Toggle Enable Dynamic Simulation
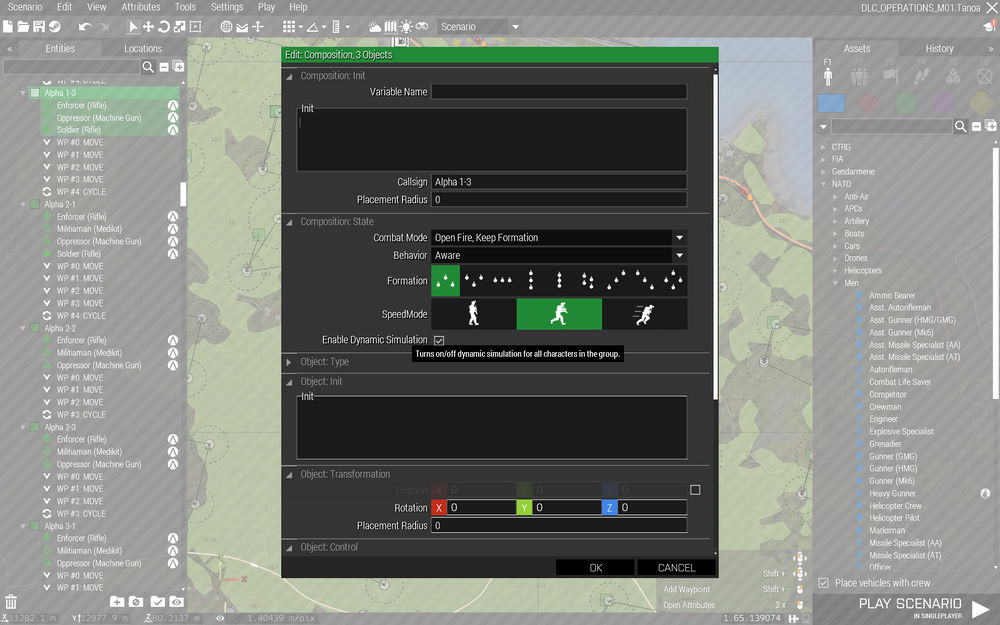The height and width of the screenshot is (625, 1000). point(439,339)
